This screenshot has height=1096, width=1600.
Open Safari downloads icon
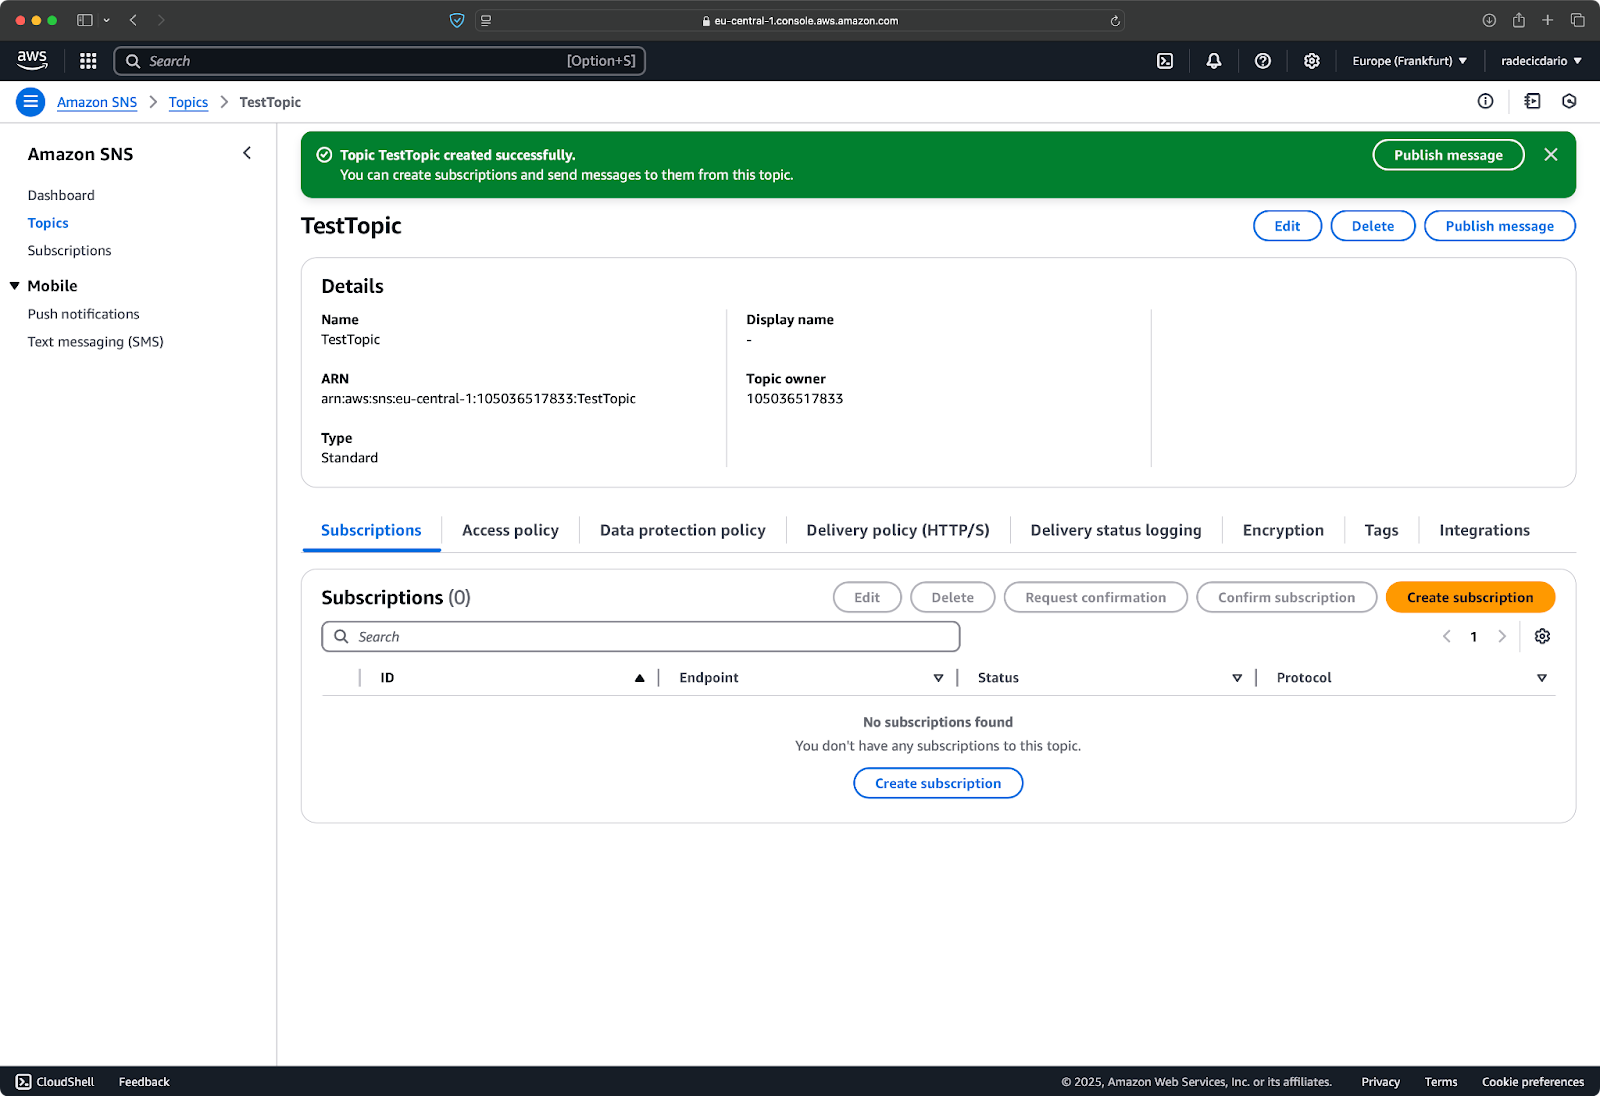(x=1489, y=20)
